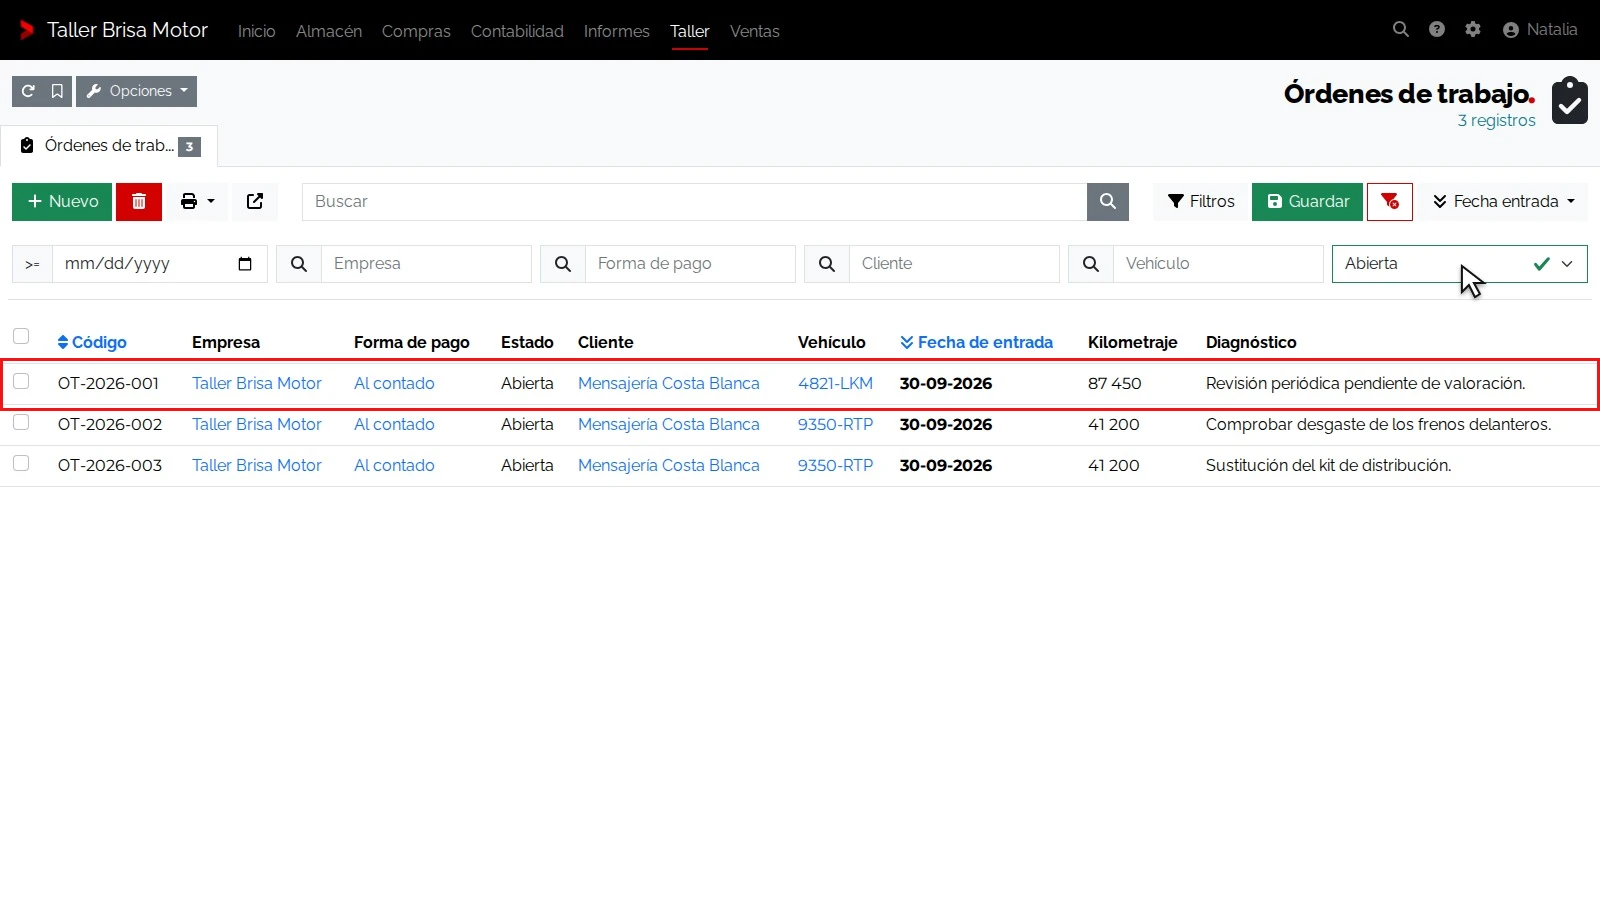Screen dimensions: 1600x900
Task: Open the Contabilidad menu
Action: [517, 31]
